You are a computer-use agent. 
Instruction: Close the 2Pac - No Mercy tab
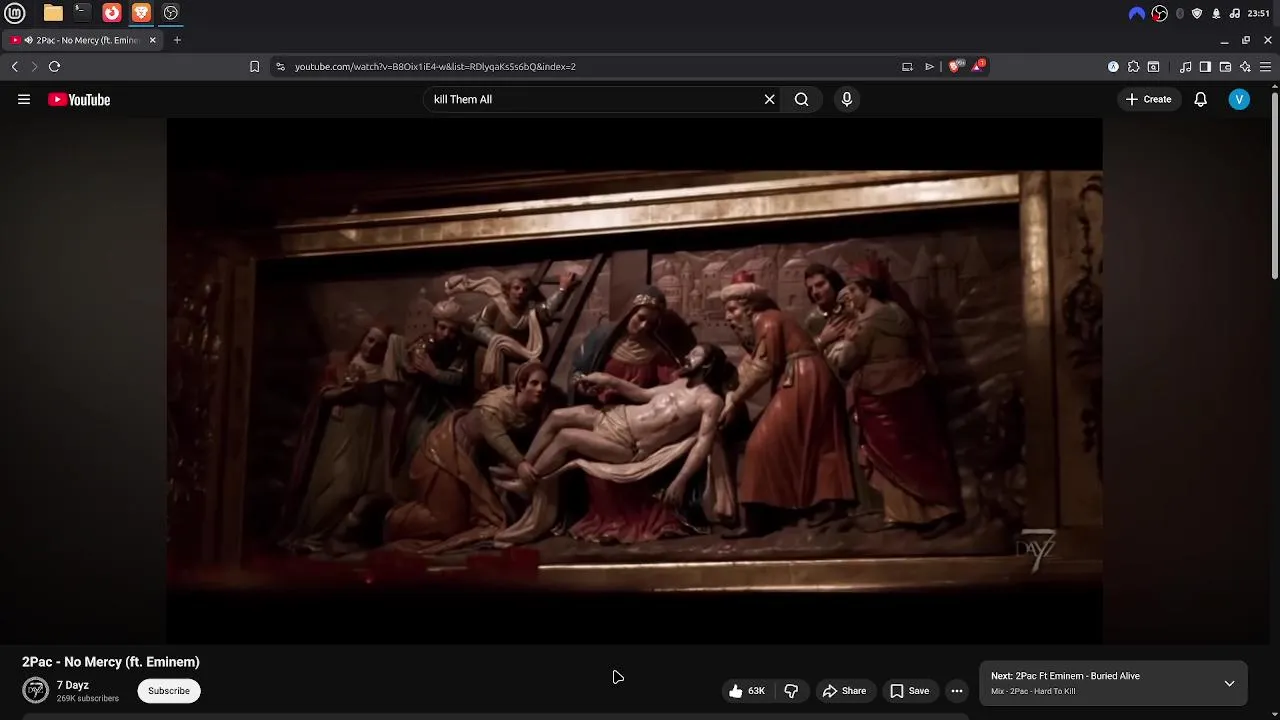coord(152,40)
